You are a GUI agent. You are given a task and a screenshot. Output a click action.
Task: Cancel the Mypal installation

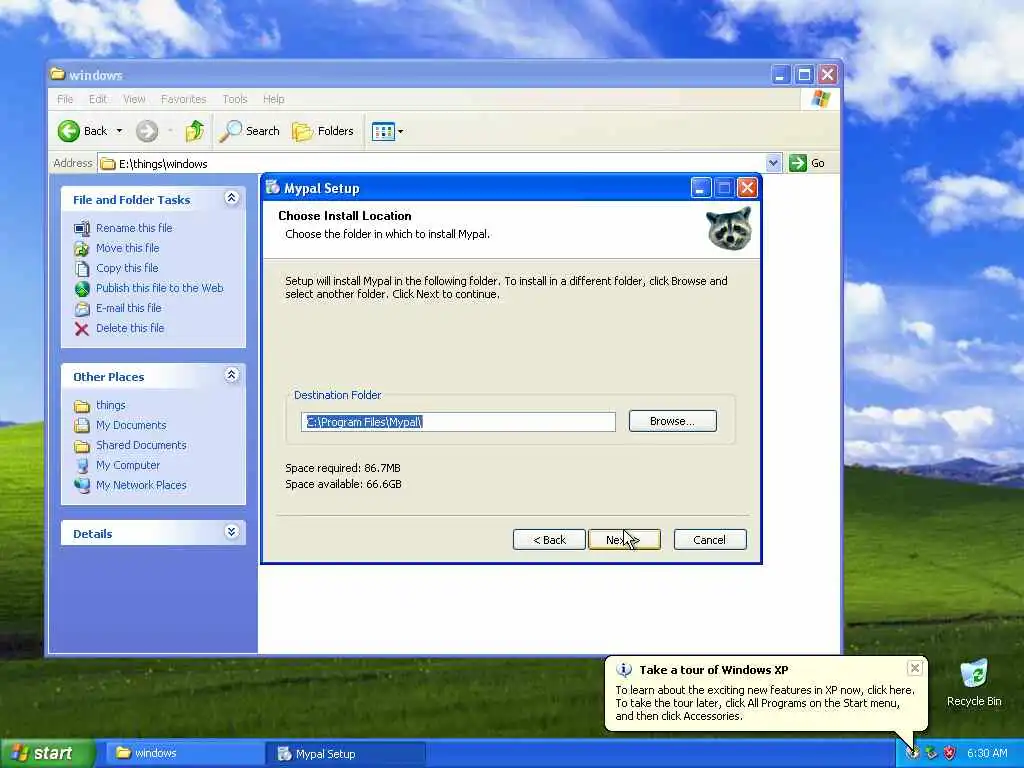pyautogui.click(x=710, y=539)
